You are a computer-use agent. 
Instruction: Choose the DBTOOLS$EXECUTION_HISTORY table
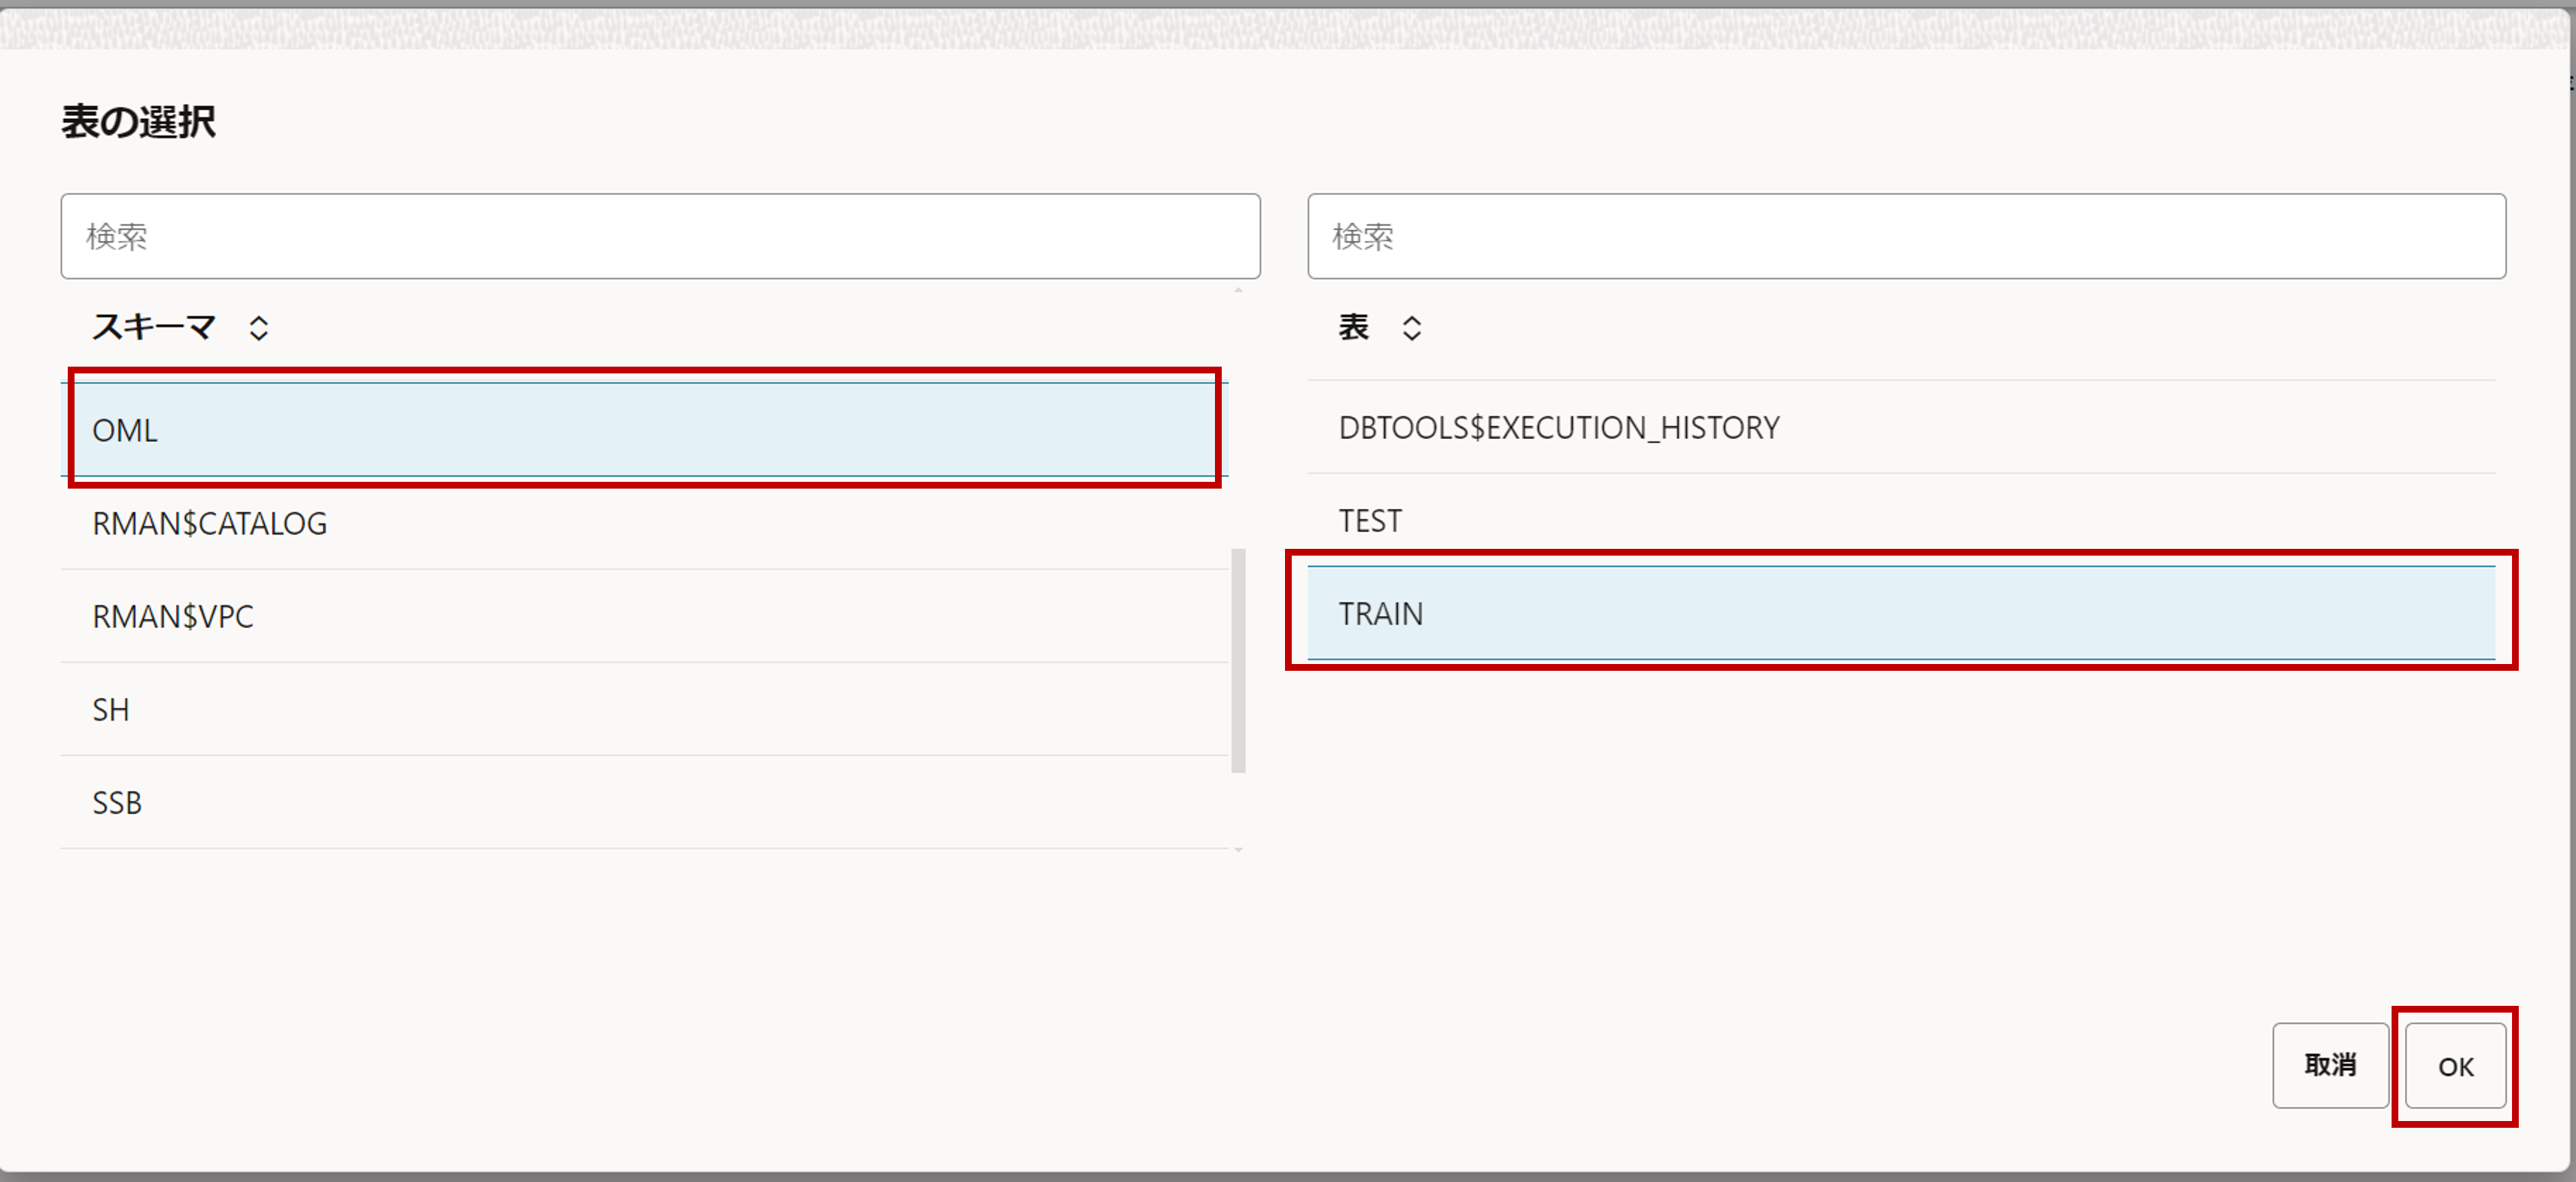coord(1558,428)
